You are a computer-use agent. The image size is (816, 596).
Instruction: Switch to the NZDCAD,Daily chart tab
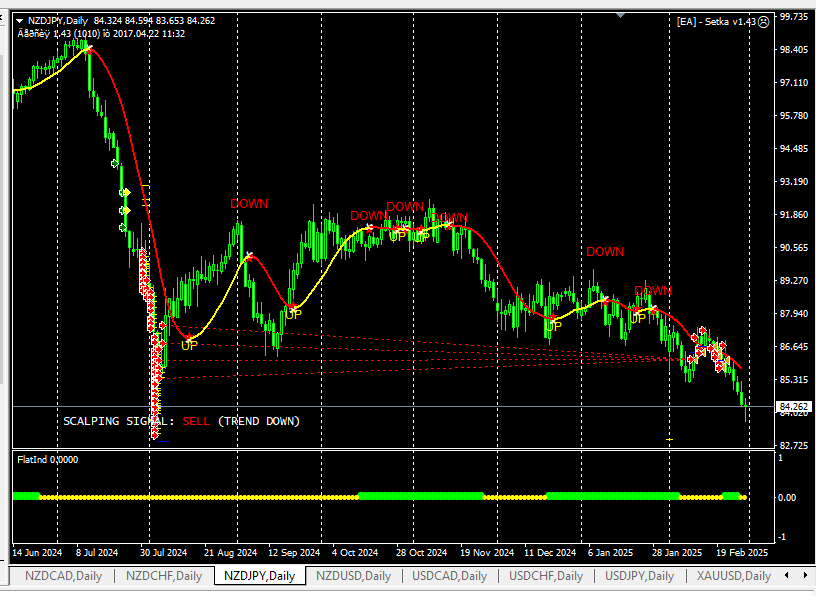tap(63, 576)
